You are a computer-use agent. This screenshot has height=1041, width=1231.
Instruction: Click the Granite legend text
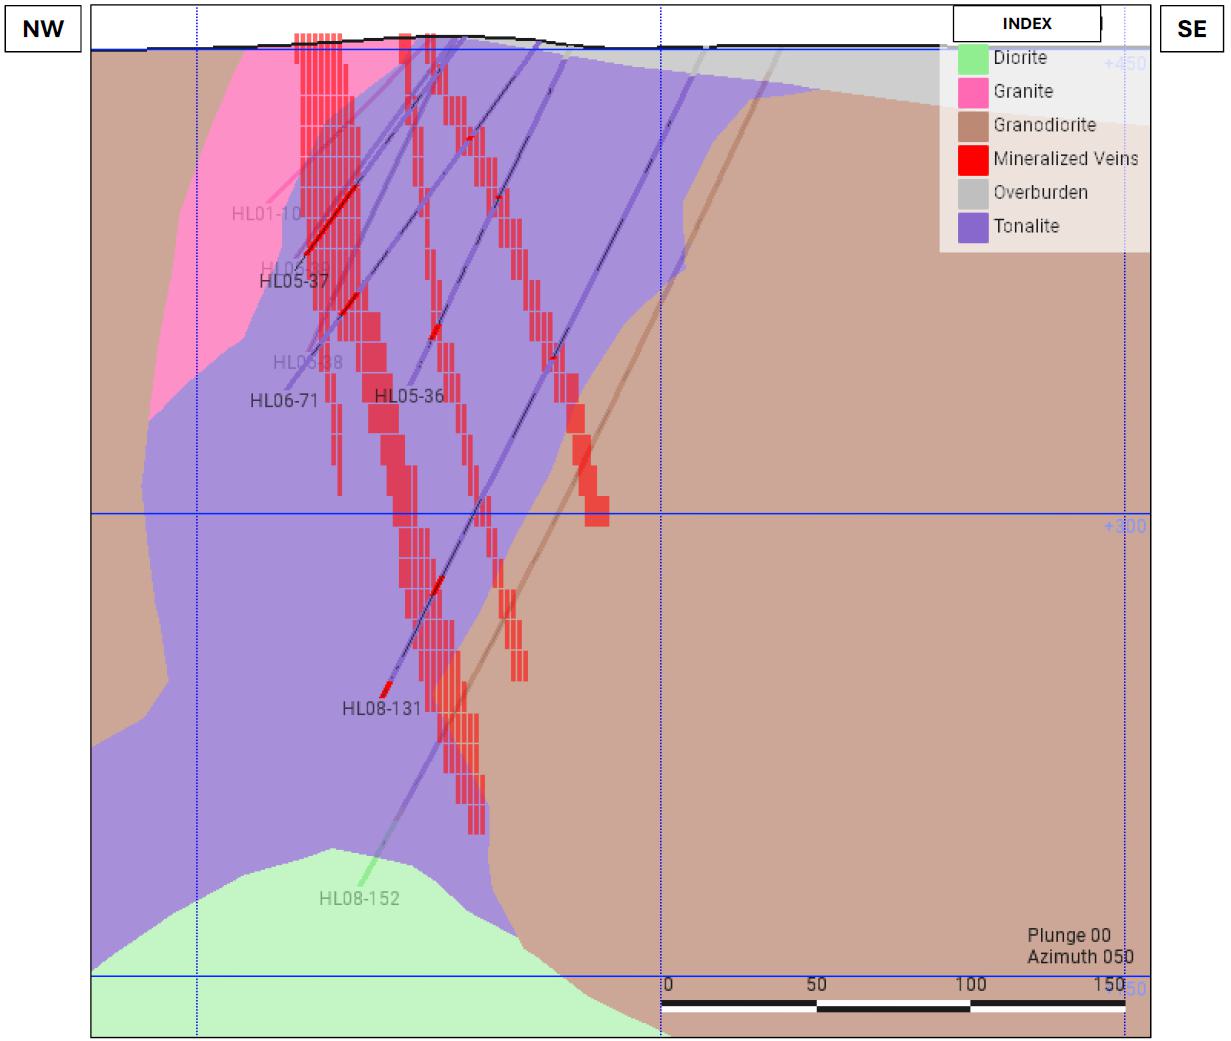click(1023, 91)
